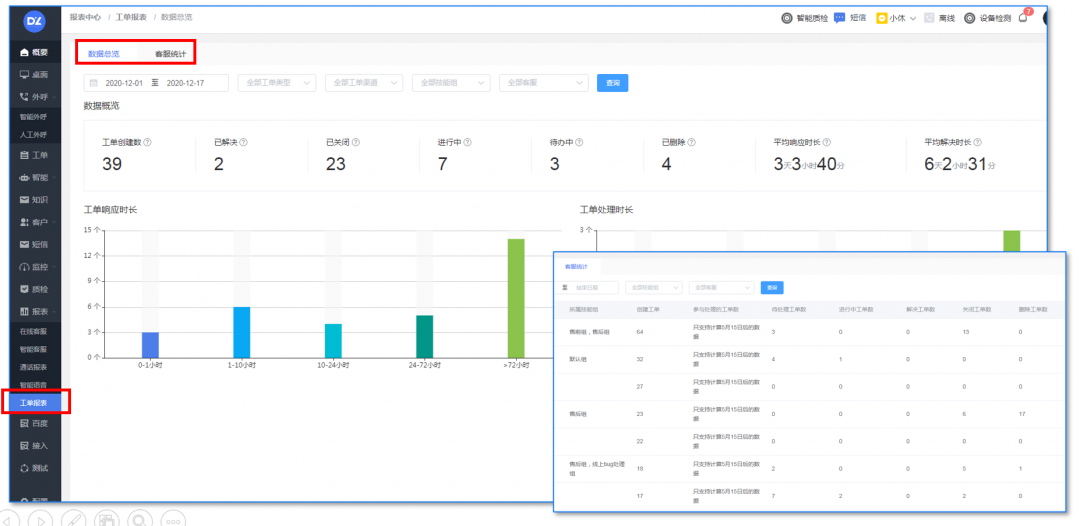Click the start date field 2020-12-01

click(x=125, y=83)
